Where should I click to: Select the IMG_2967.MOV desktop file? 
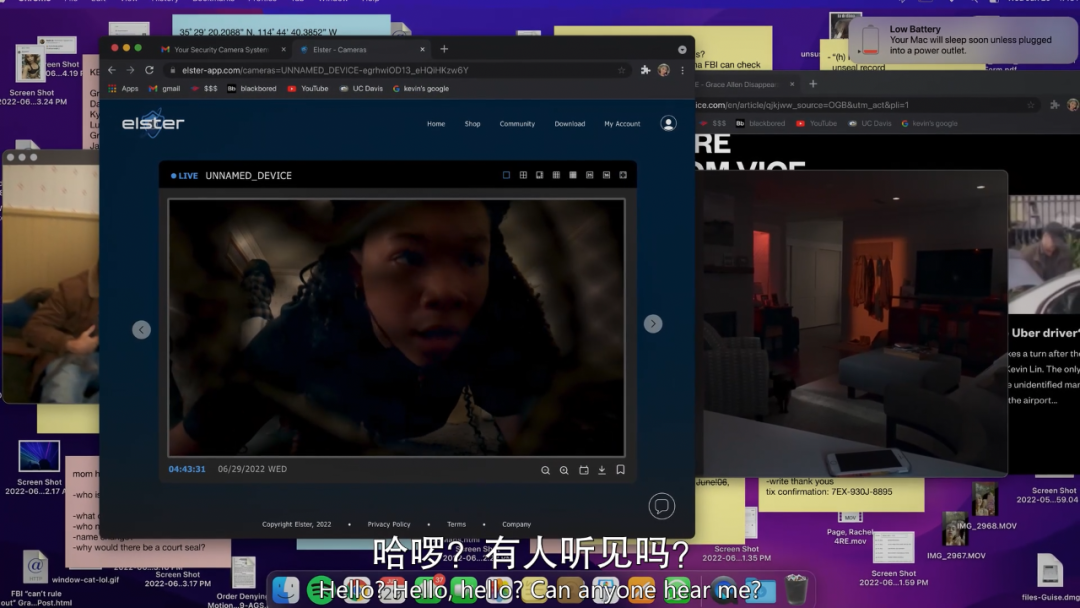pos(955,536)
